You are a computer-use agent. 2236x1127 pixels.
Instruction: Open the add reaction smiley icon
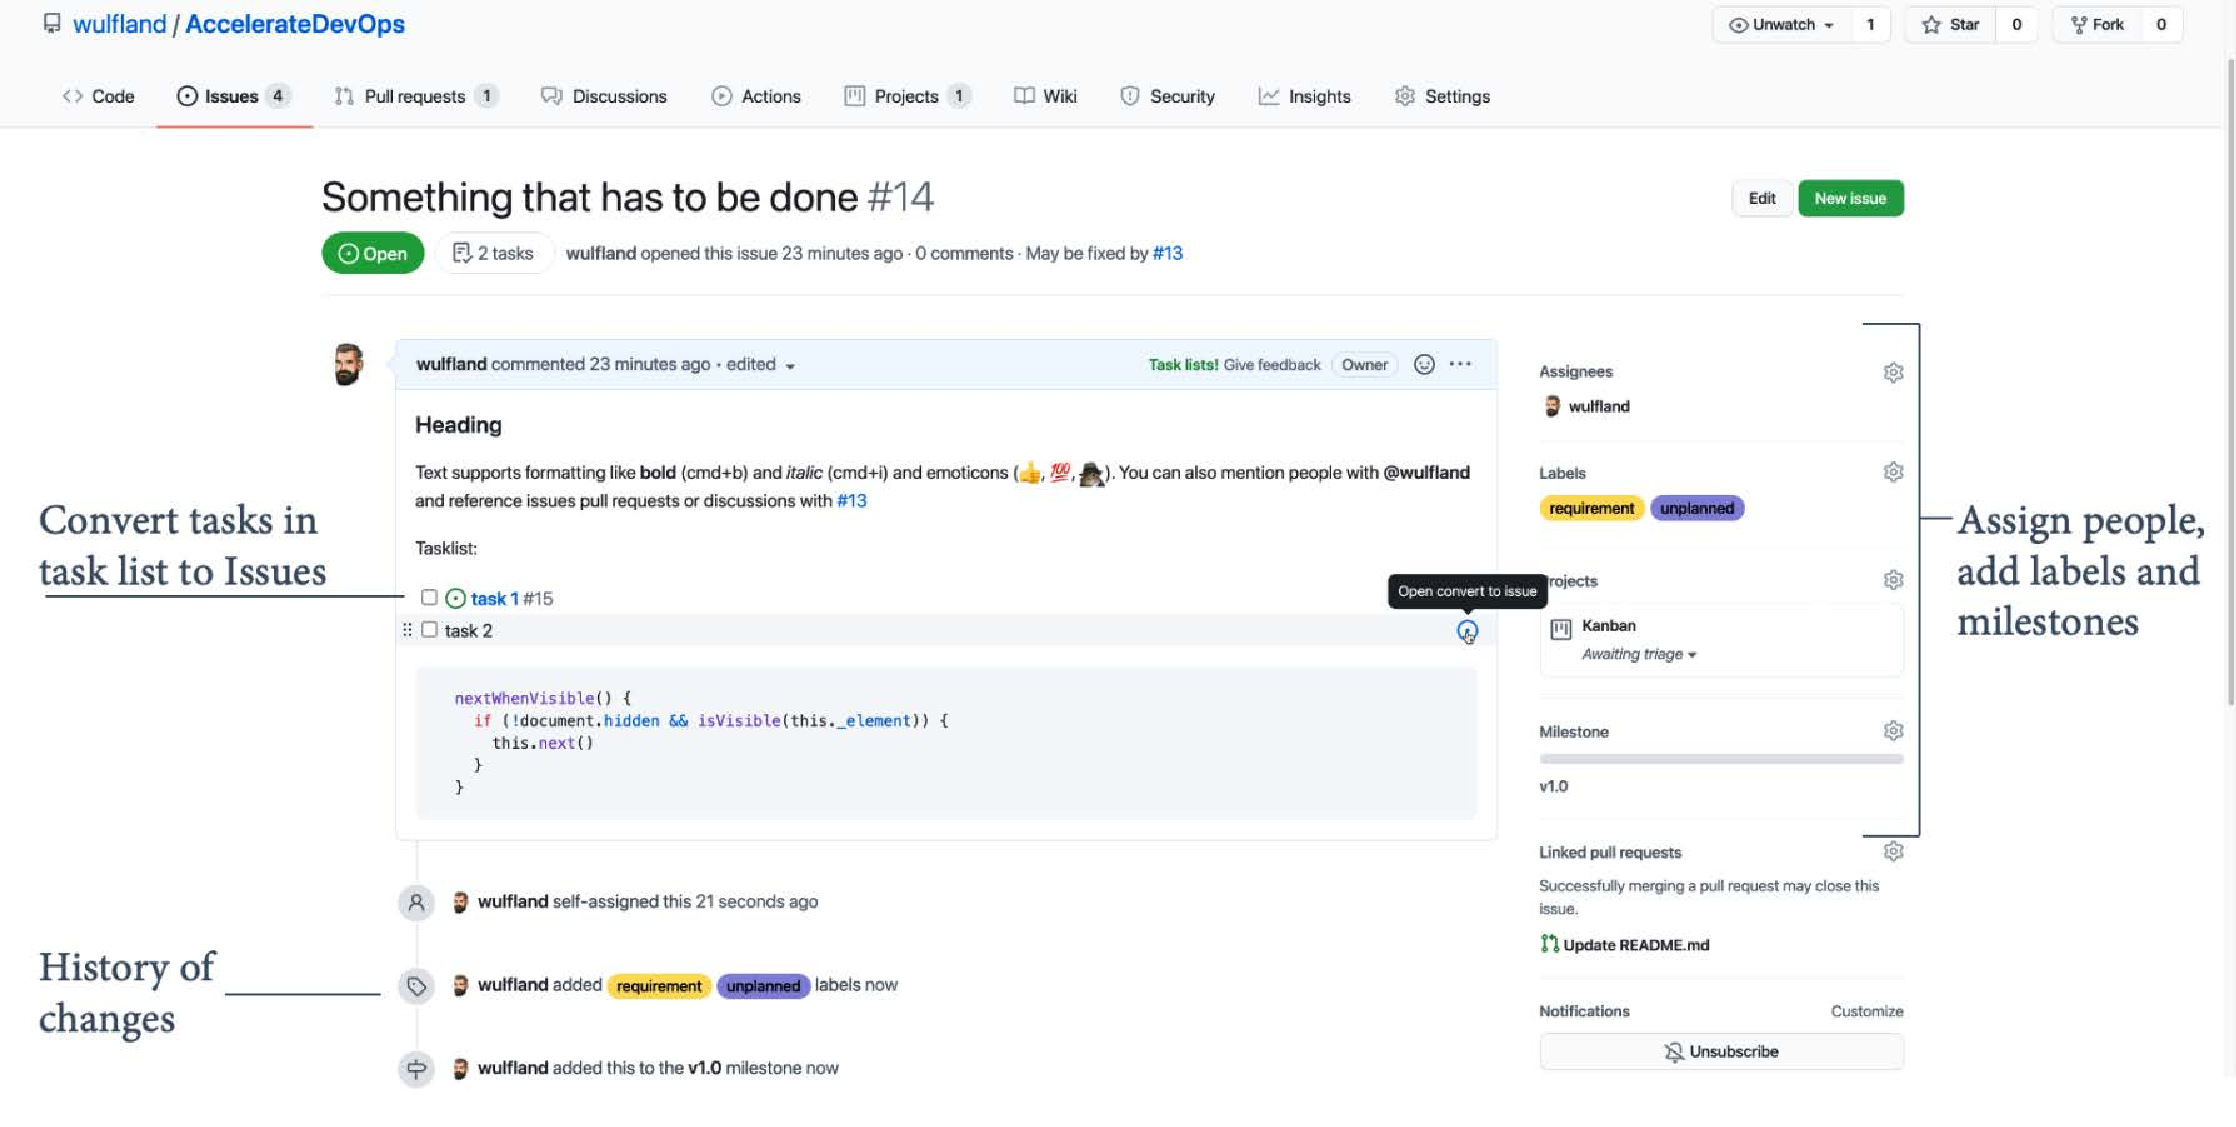coord(1424,365)
